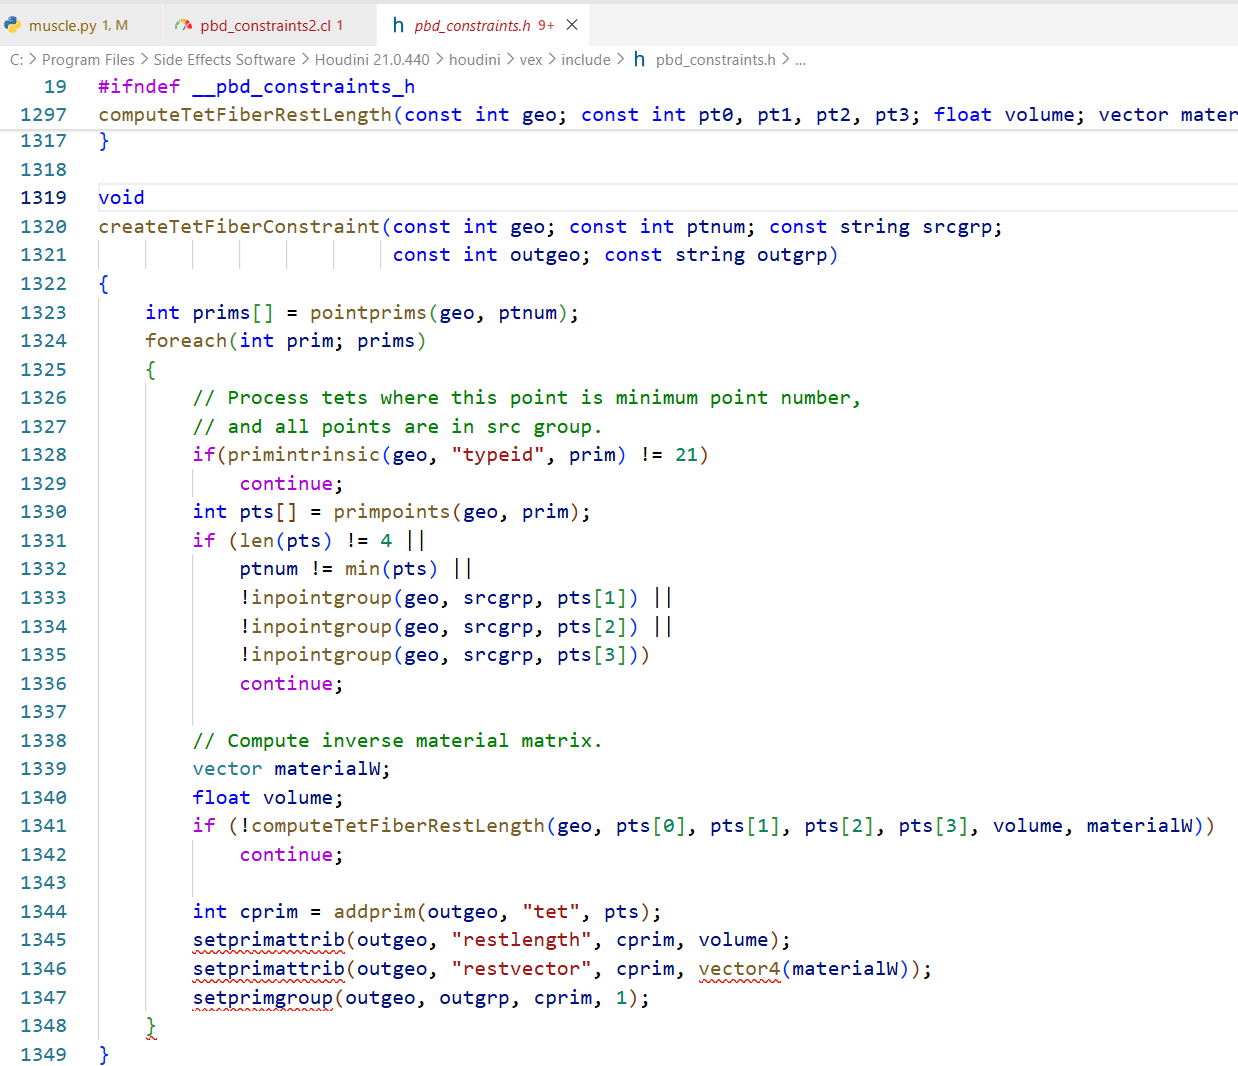The width and height of the screenshot is (1238, 1066).
Task: Open the include folder breadcrumb
Action: click(585, 60)
